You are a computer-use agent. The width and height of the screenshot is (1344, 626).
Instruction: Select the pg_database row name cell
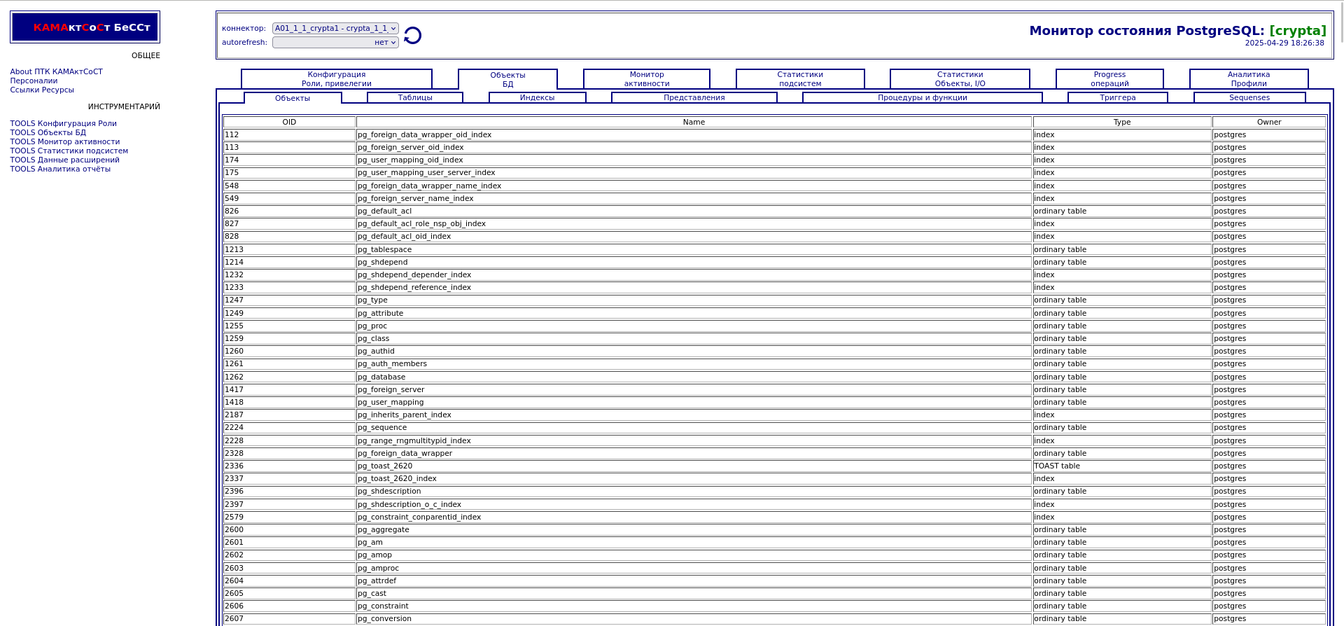coord(693,377)
